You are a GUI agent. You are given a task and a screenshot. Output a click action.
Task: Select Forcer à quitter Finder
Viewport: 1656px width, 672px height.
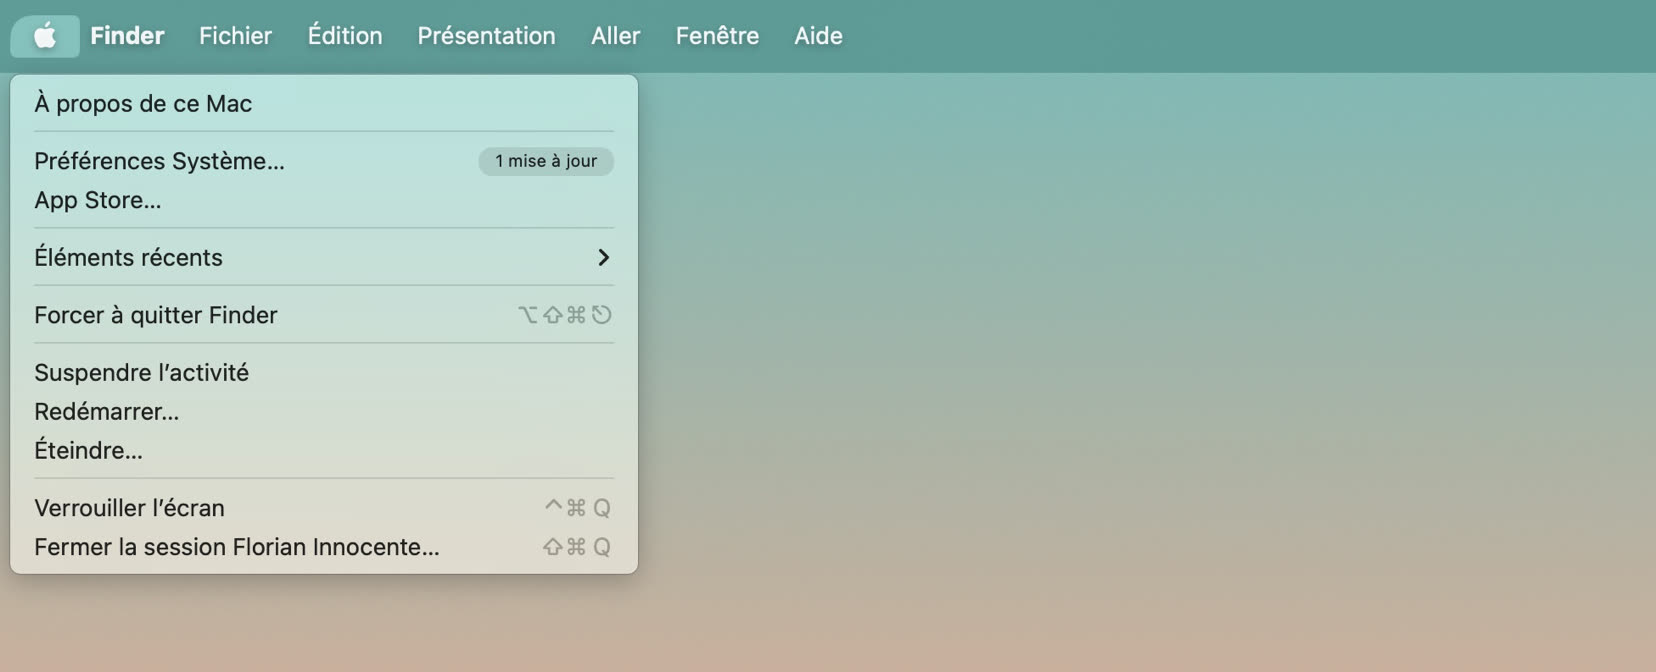coord(324,315)
